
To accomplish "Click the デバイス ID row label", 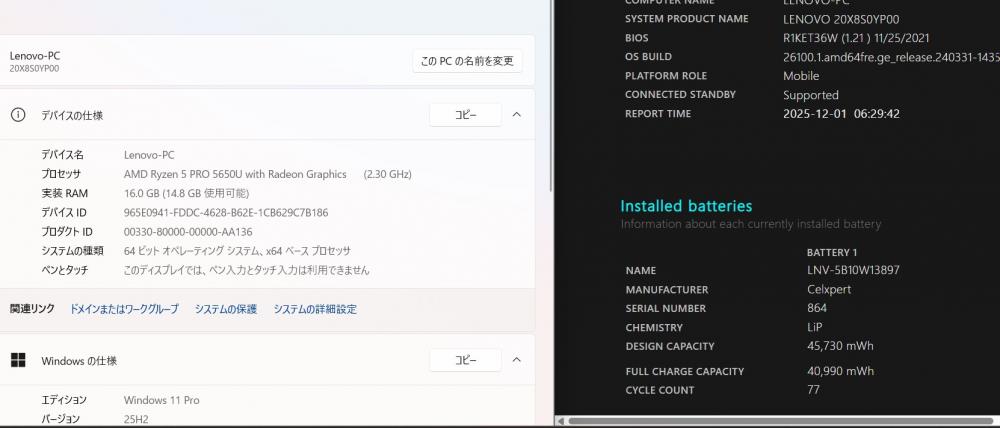I will point(64,212).
